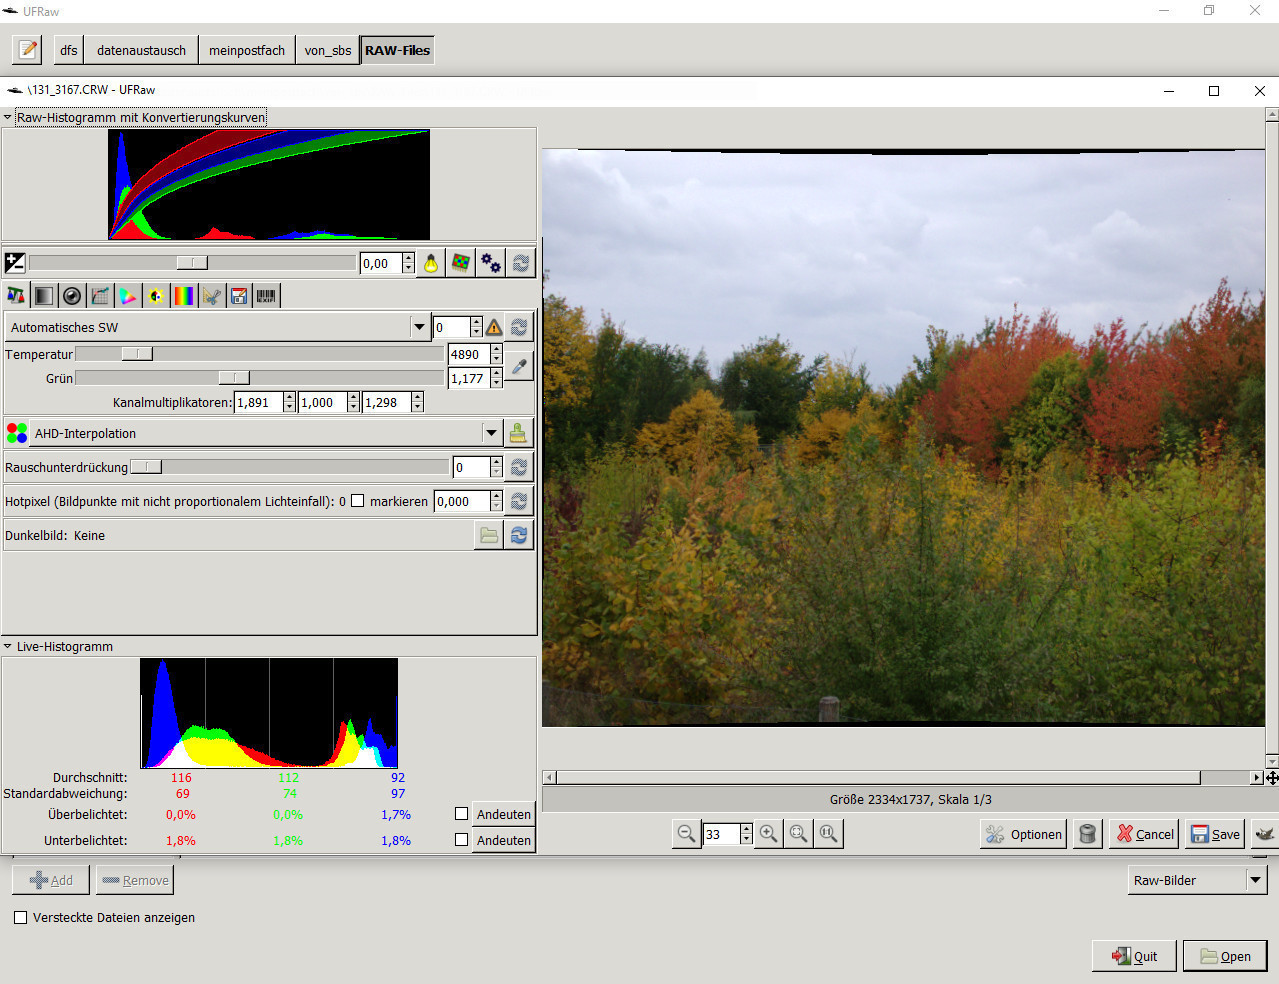1279x984 pixels.
Task: Open the EXIF barcode tab icon
Action: [266, 296]
